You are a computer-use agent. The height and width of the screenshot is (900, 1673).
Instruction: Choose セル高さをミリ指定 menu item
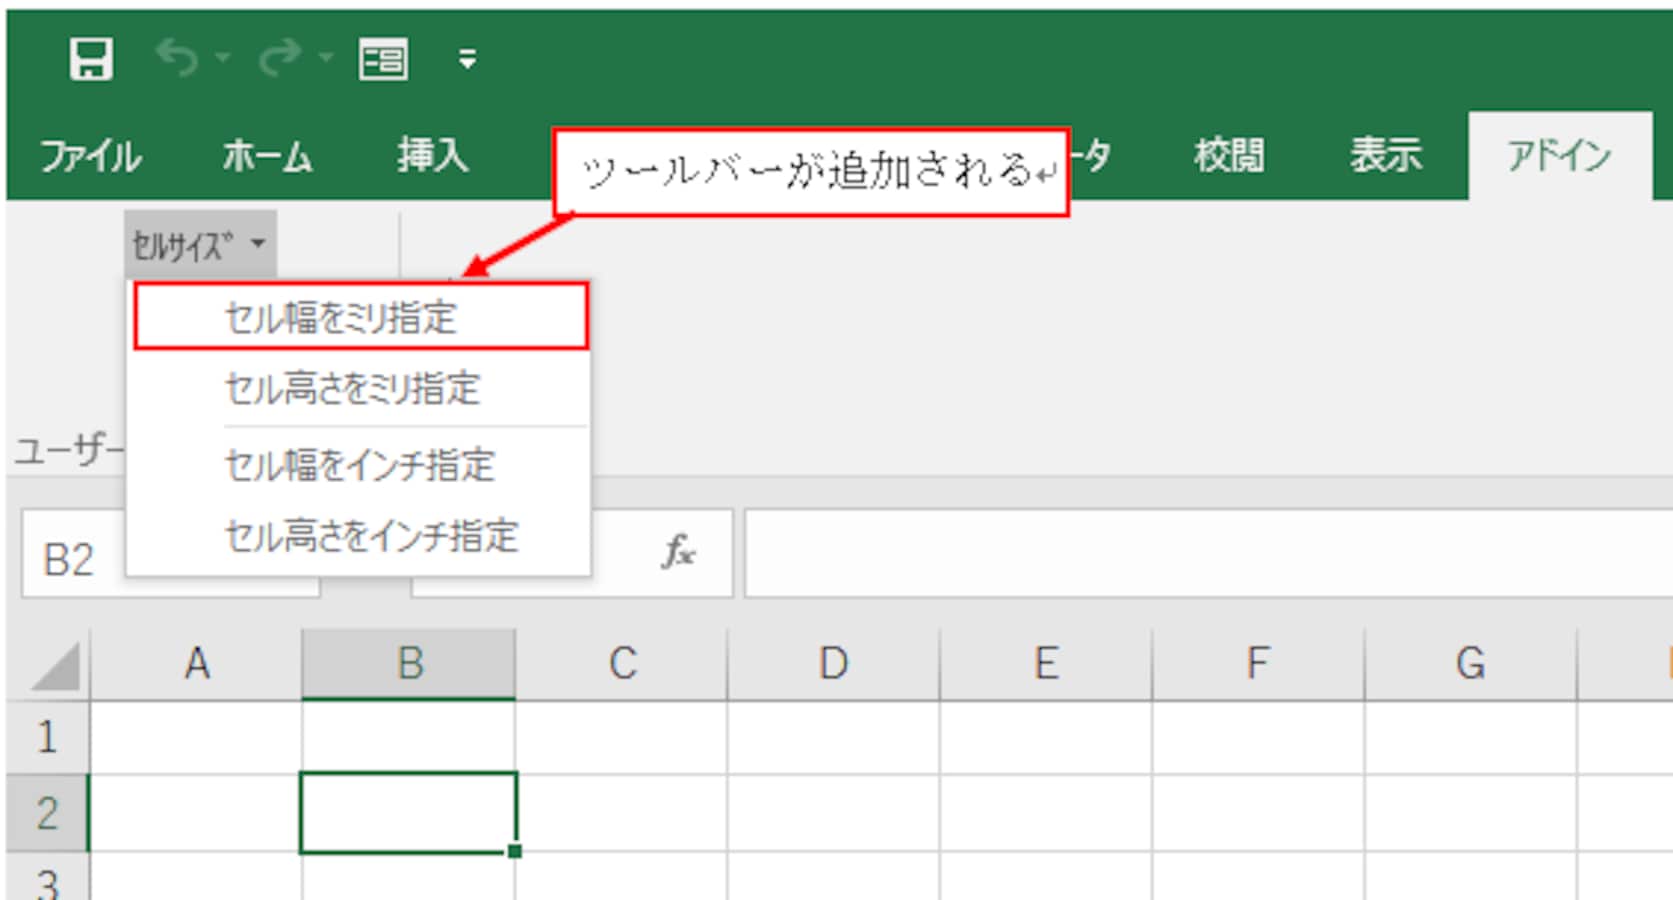pyautogui.click(x=360, y=388)
